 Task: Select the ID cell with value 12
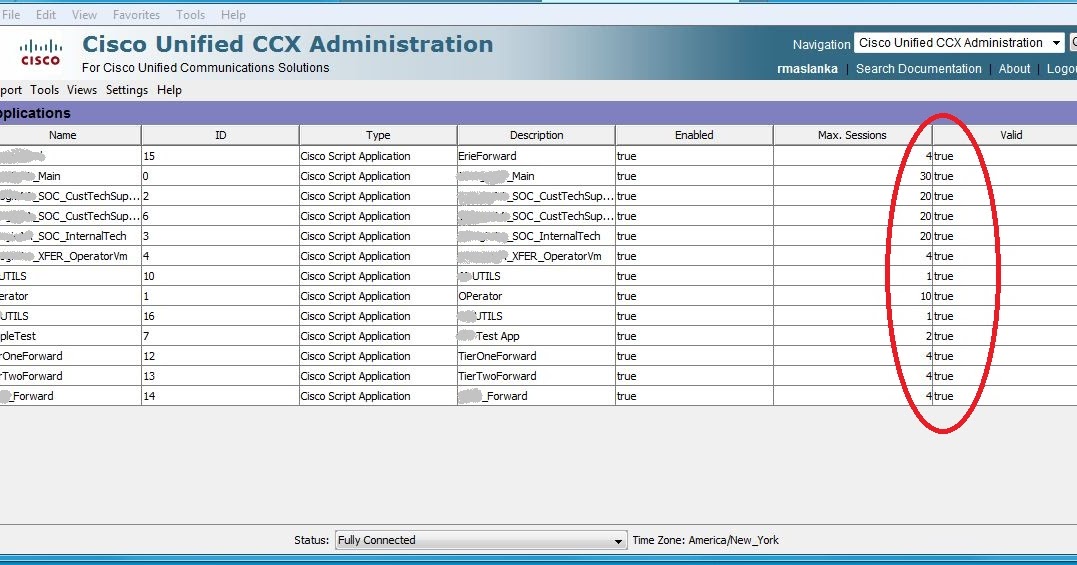[x=220, y=356]
